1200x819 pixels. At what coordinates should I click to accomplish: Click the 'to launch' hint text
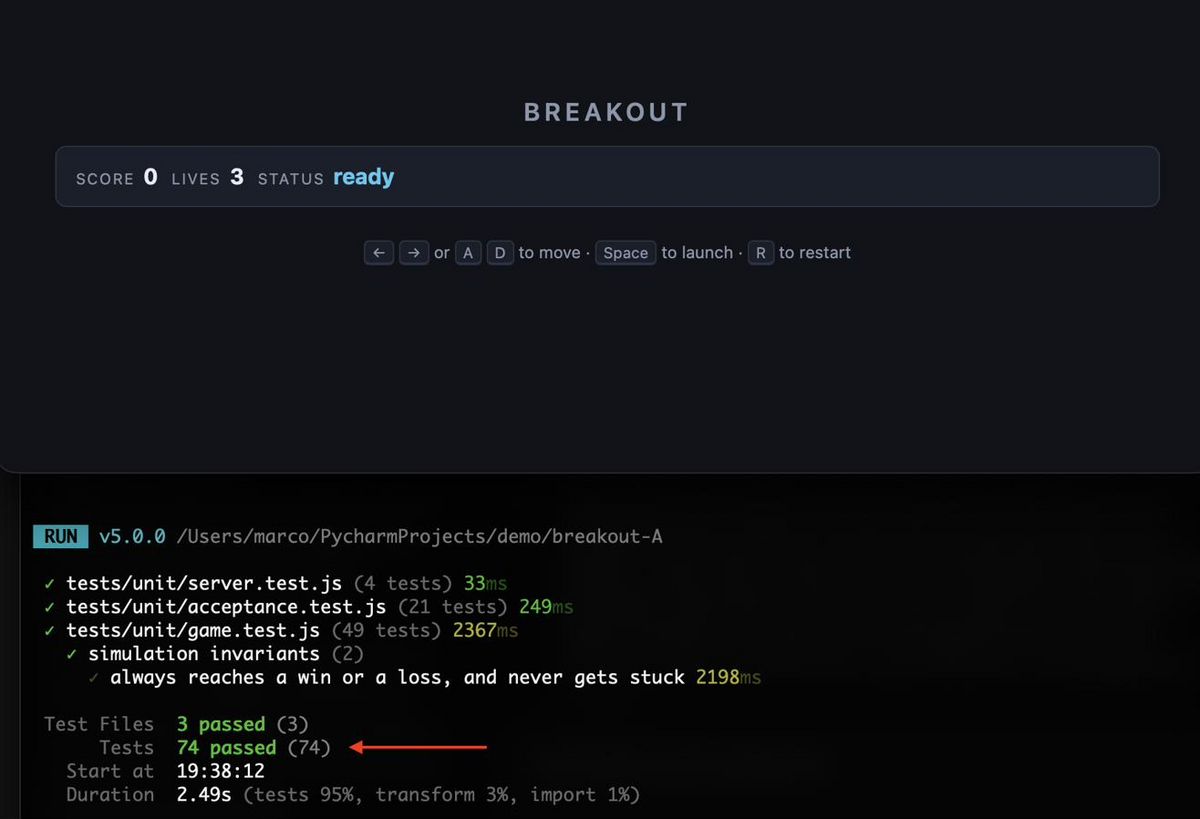[x=697, y=253]
